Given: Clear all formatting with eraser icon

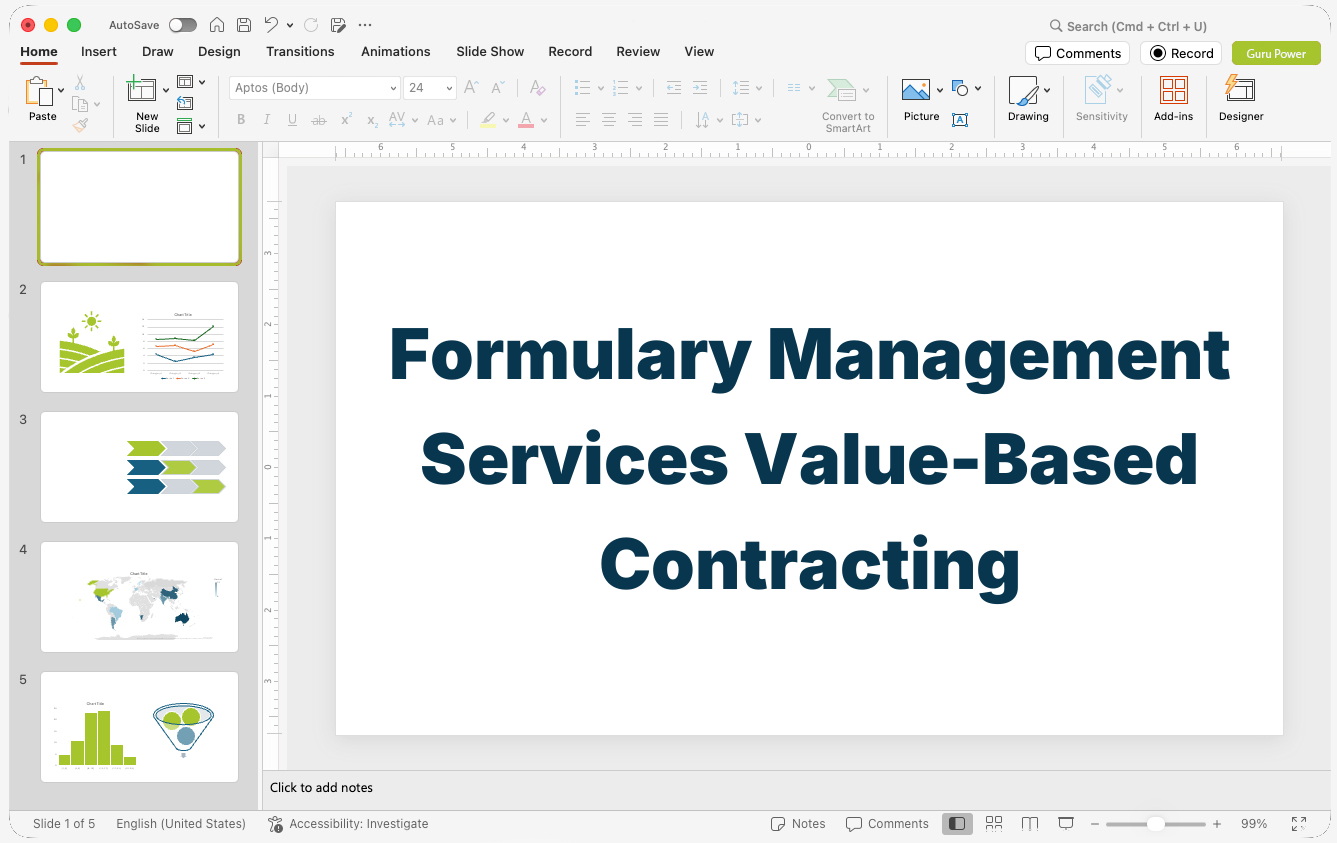Looking at the screenshot, I should [538, 88].
